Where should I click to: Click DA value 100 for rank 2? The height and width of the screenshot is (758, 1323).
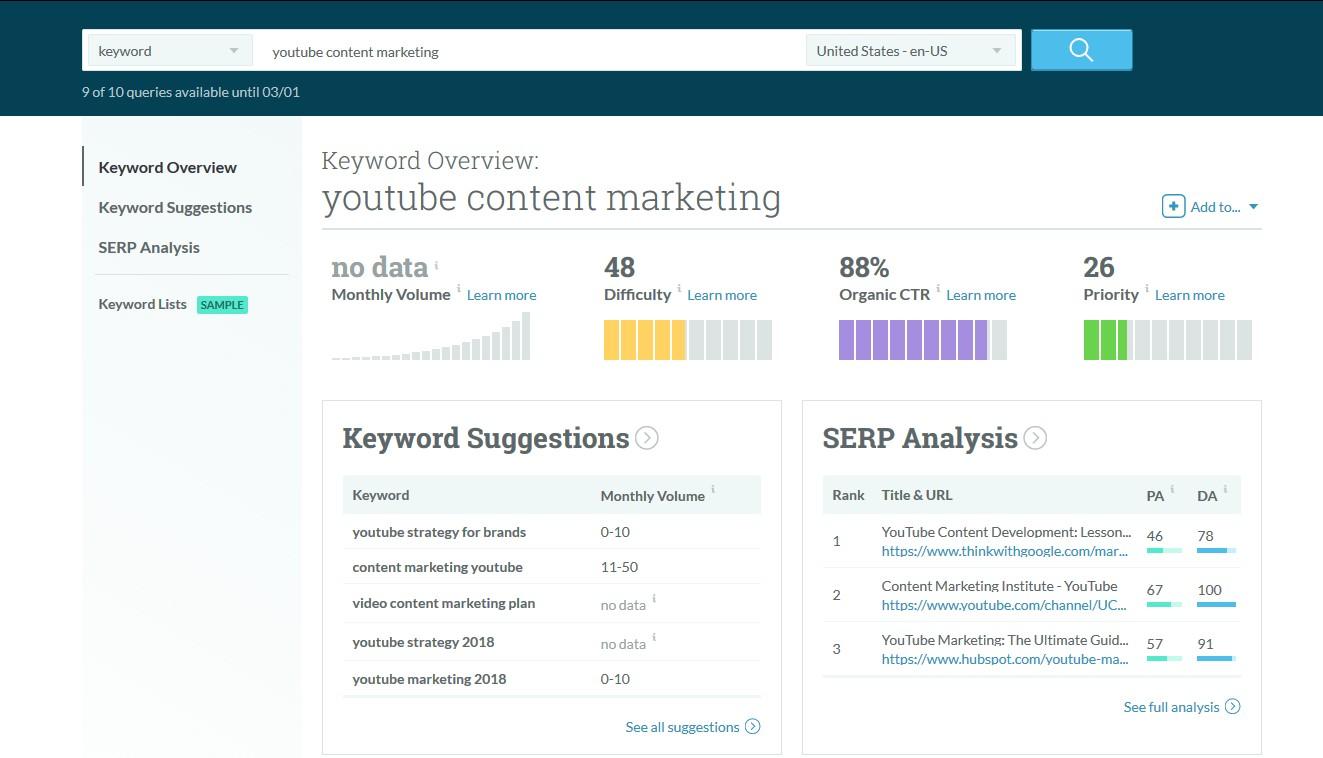(1210, 590)
